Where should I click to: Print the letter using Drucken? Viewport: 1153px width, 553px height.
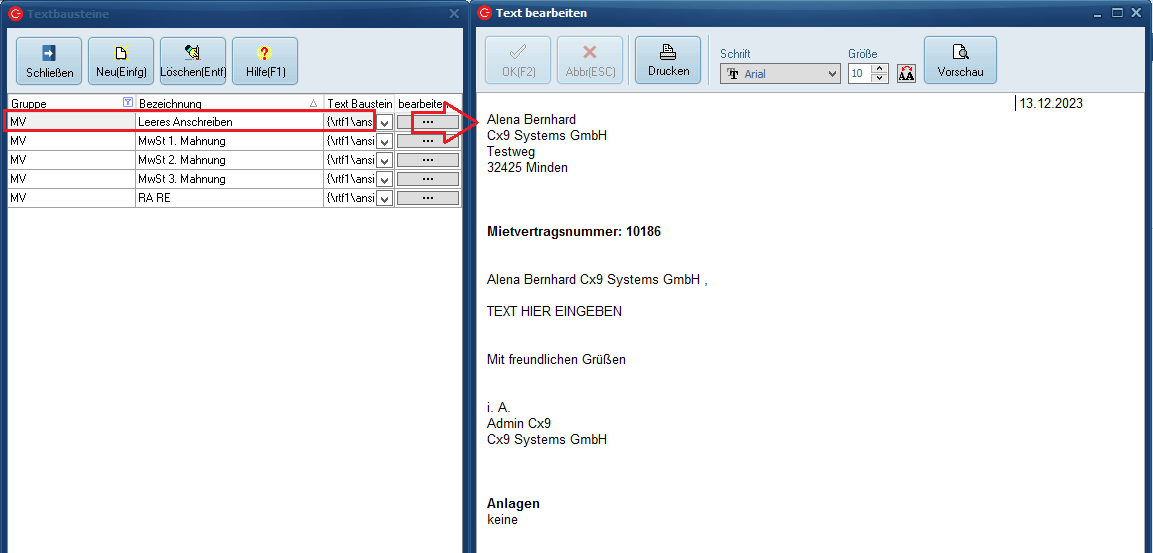click(668, 60)
